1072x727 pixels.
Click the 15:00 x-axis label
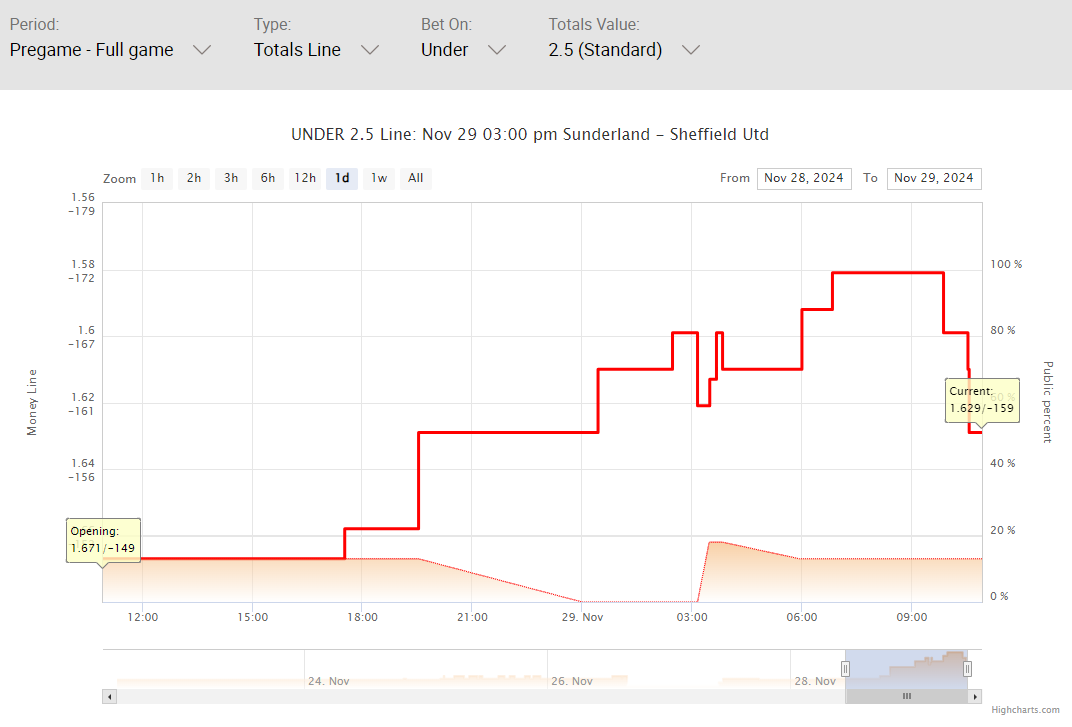coord(252,618)
